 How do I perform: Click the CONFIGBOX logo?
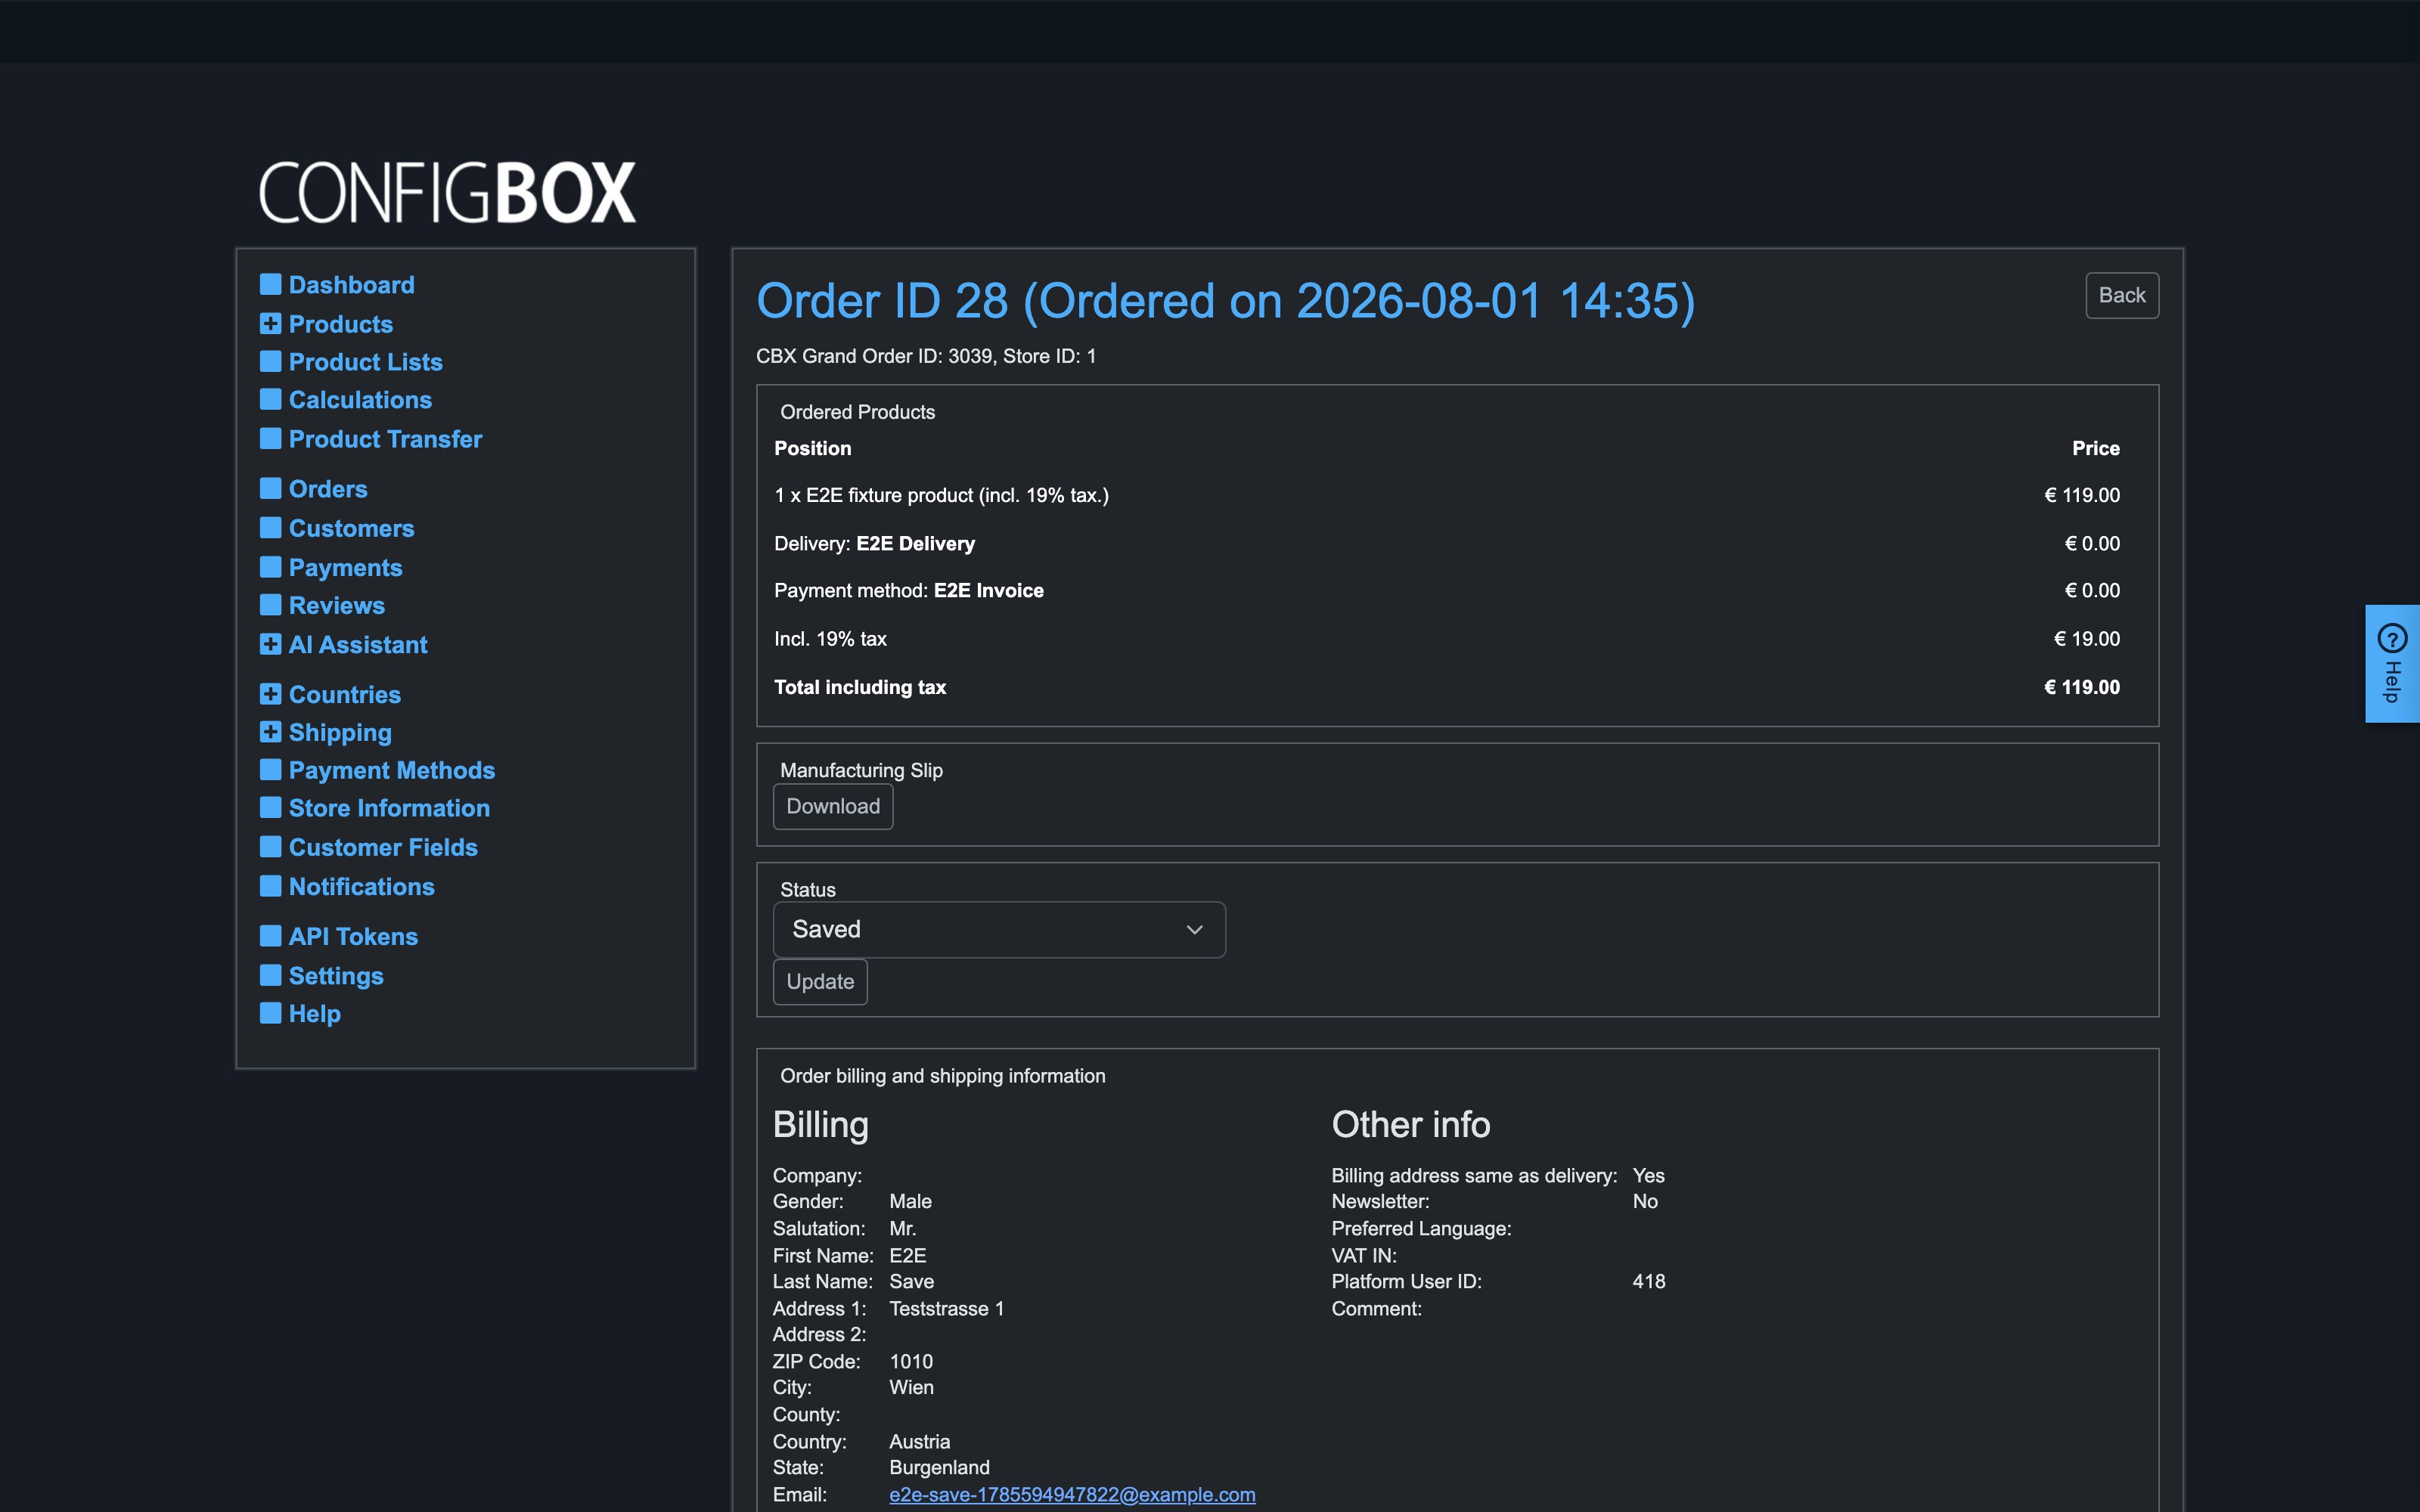pyautogui.click(x=447, y=192)
